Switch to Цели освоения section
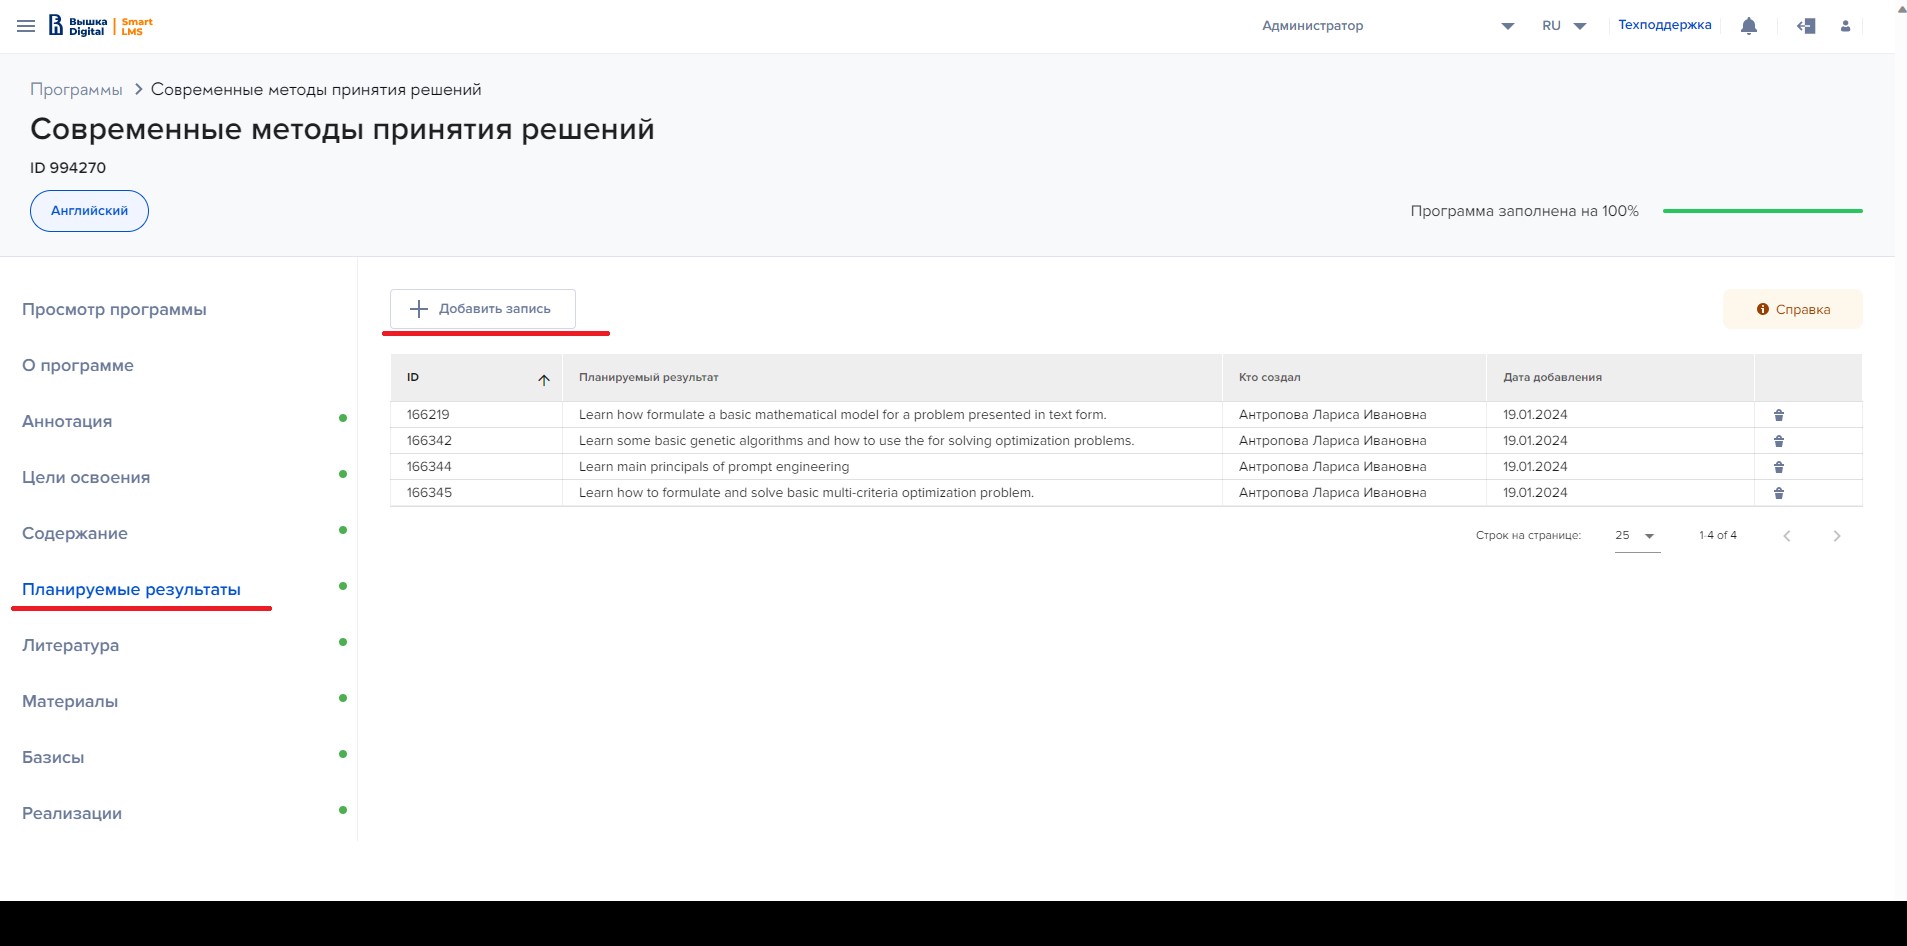Viewport: 1907px width, 946px height. [86, 477]
